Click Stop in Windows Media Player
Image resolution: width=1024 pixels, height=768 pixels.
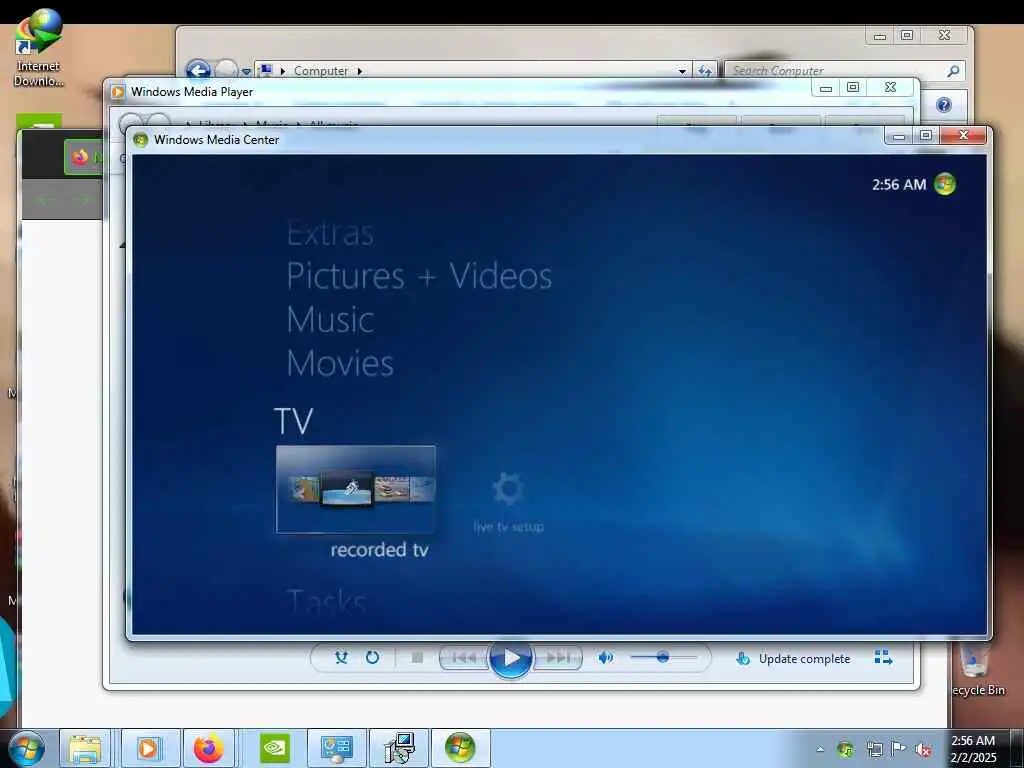pos(417,658)
